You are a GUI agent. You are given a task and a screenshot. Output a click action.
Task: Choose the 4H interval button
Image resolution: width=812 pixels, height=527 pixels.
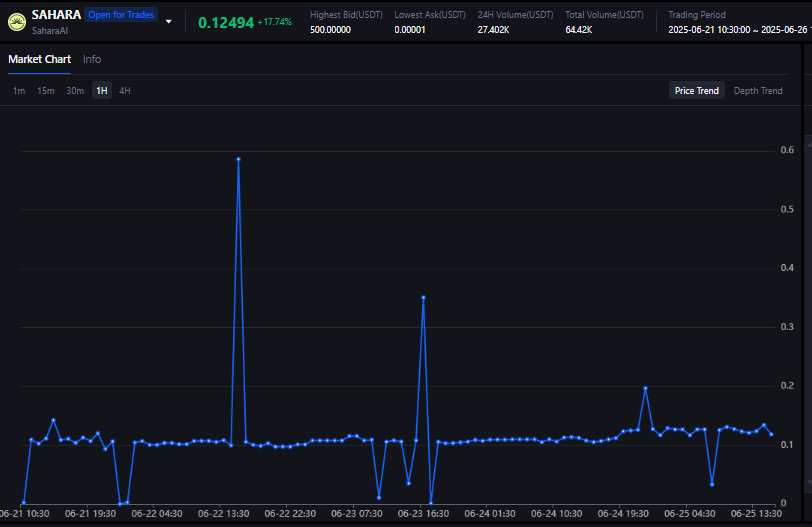click(x=124, y=91)
